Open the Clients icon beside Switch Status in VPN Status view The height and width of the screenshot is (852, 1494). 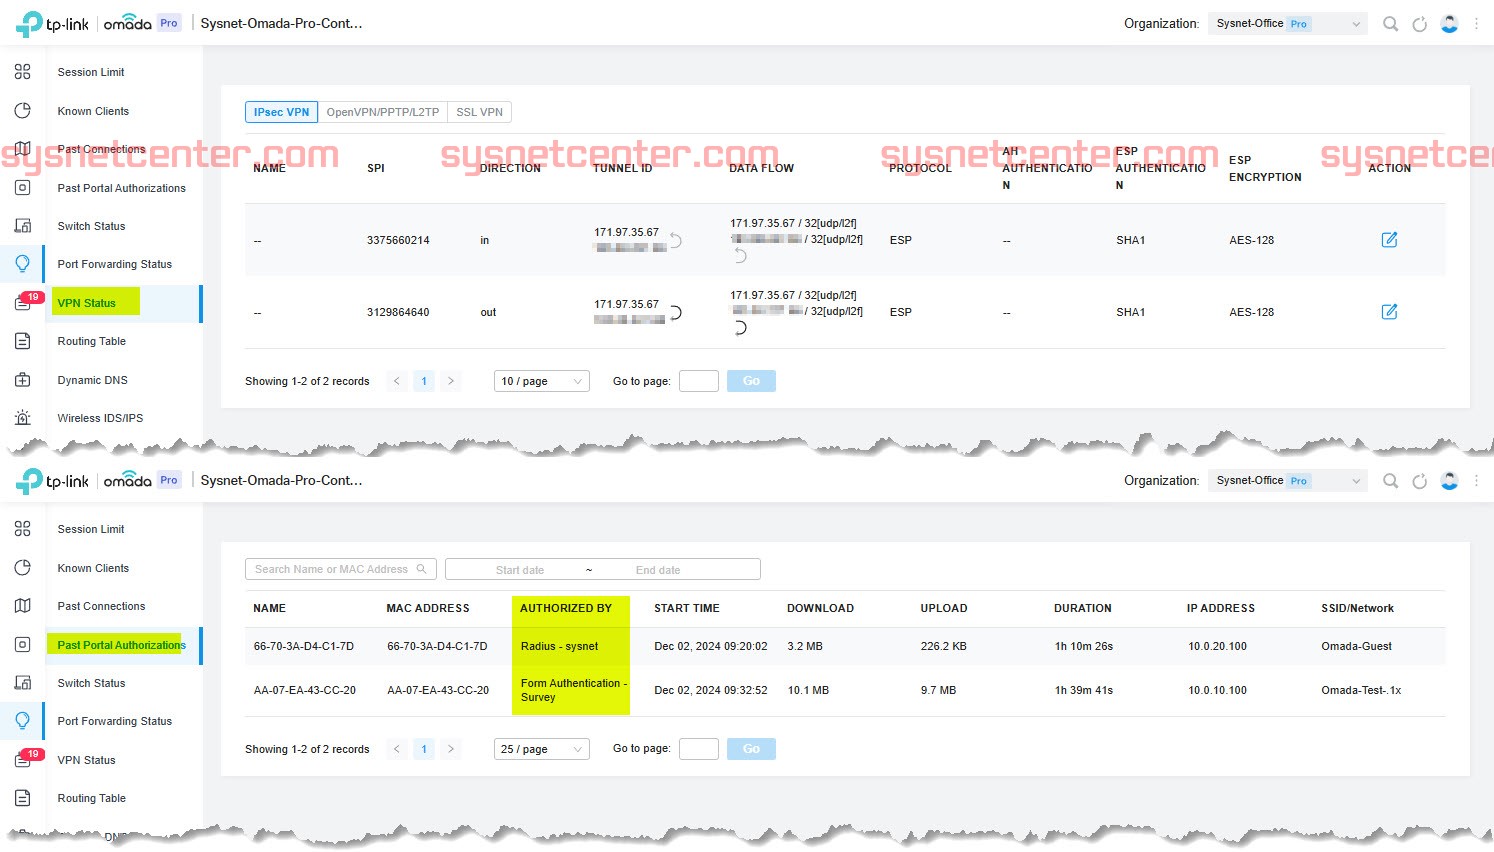[x=23, y=226]
